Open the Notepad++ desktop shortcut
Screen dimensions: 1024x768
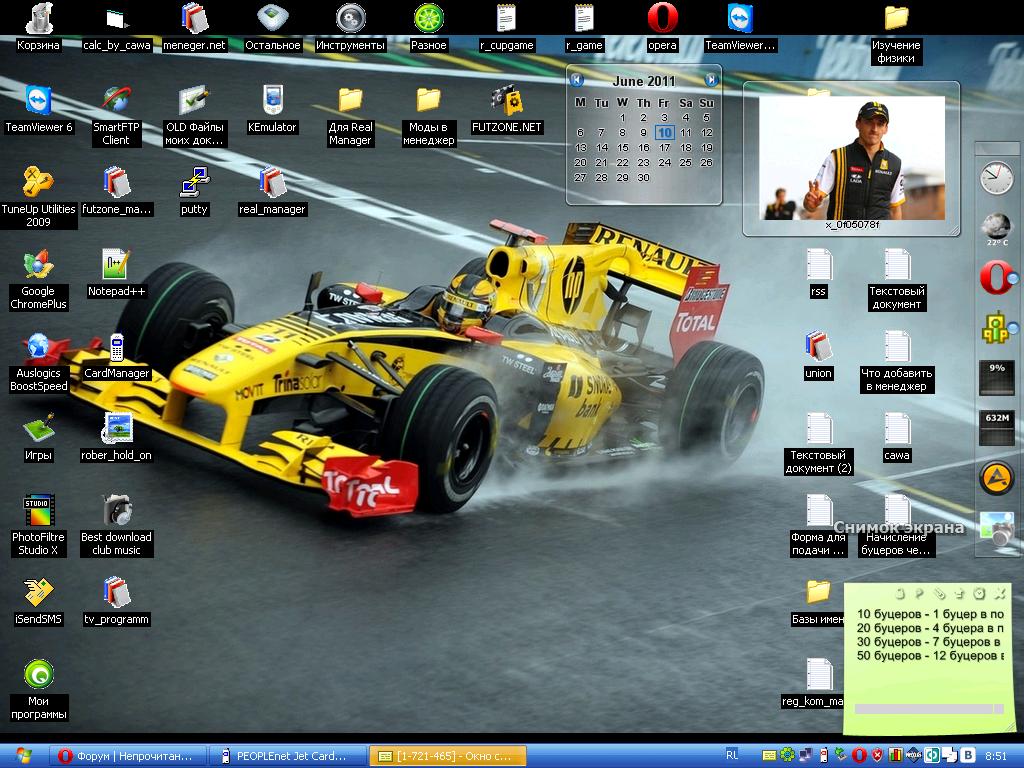116,267
